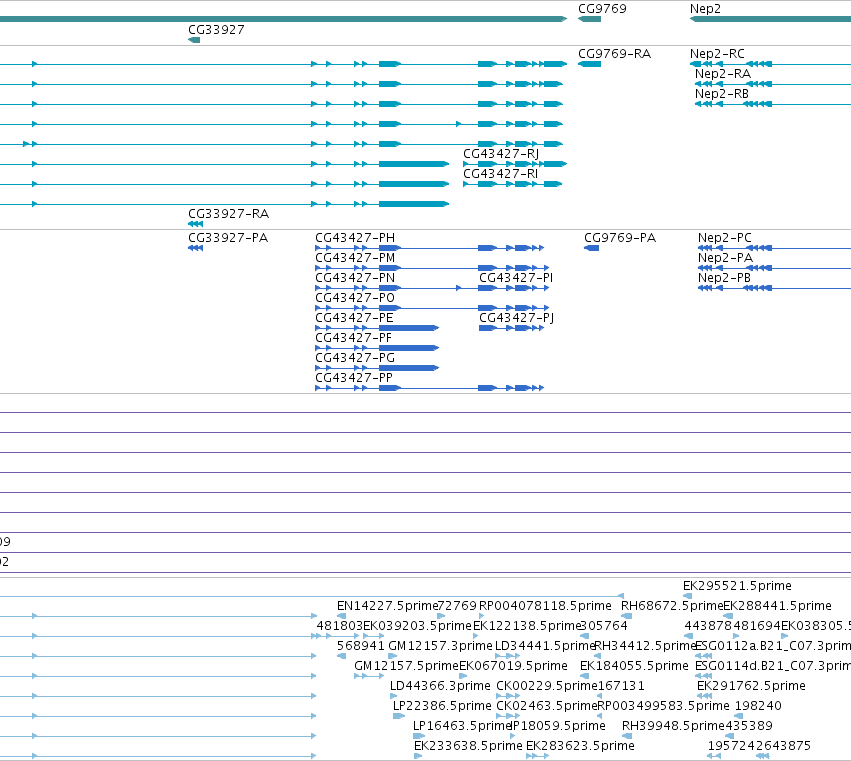The image size is (851, 761).
Task: Open the CG33927 gene label
Action: [x=216, y=30]
